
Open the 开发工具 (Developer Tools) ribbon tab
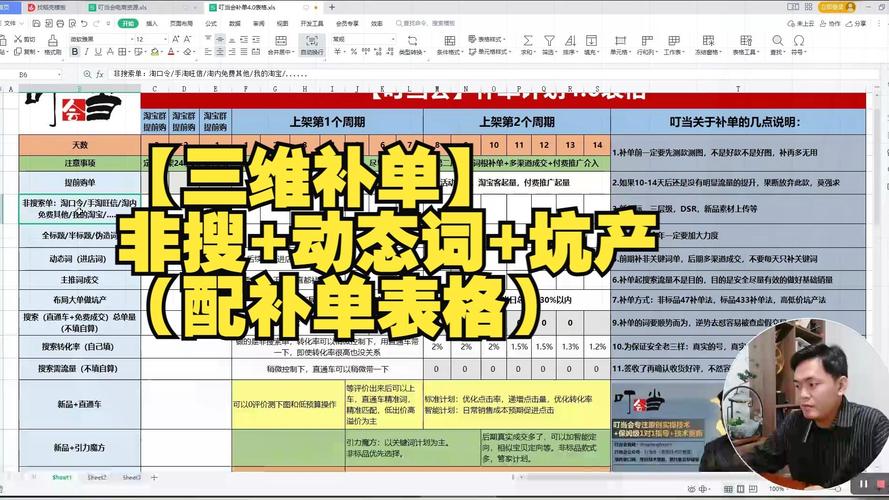click(312, 24)
